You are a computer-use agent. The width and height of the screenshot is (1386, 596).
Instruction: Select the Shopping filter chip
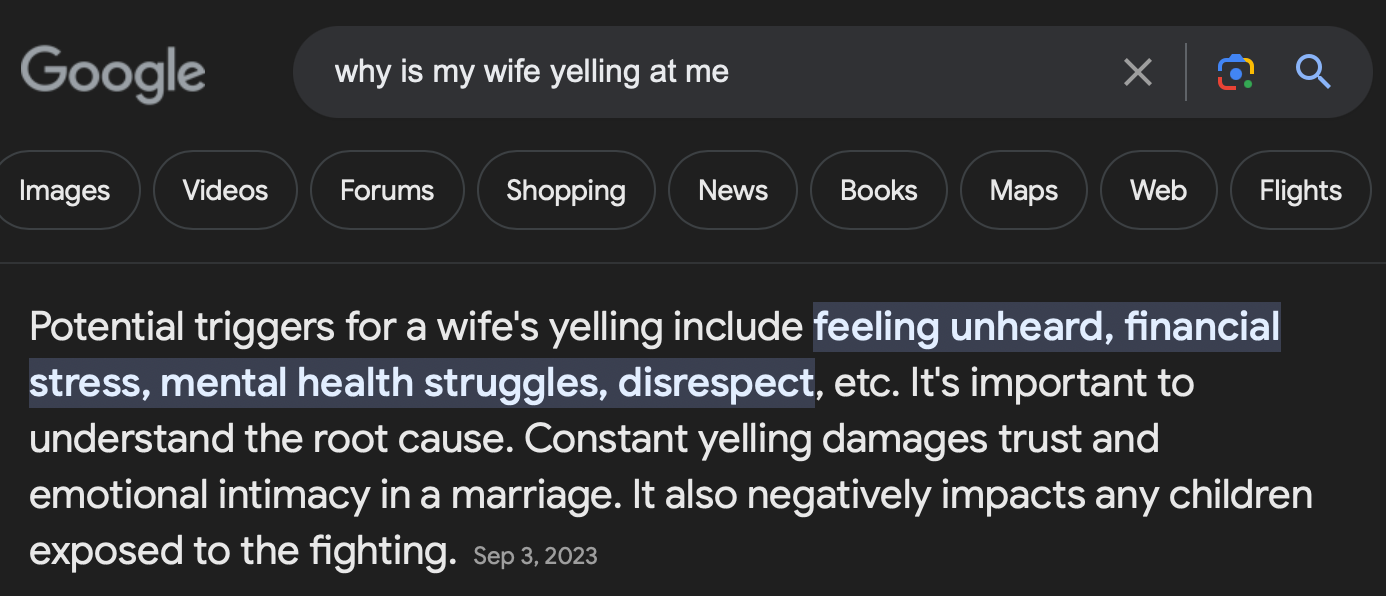566,190
